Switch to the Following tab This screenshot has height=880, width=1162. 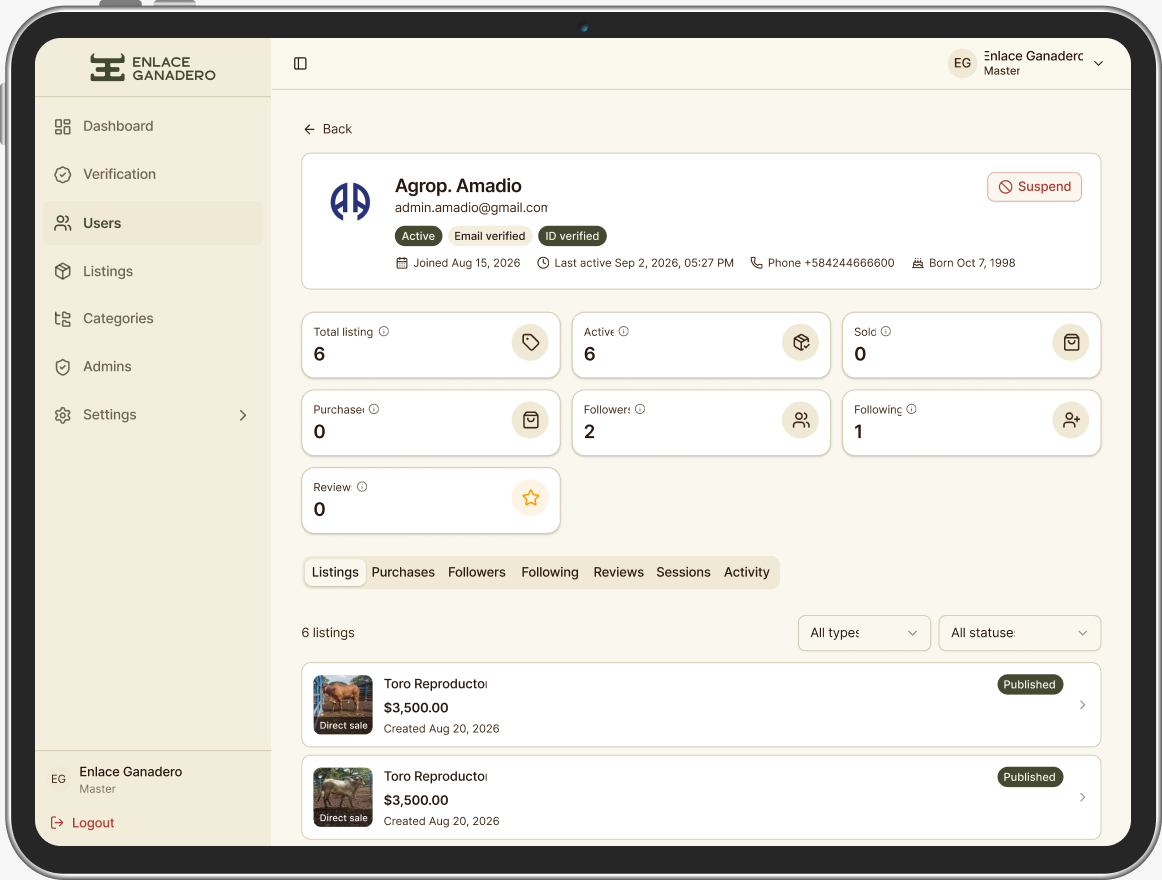coord(550,572)
